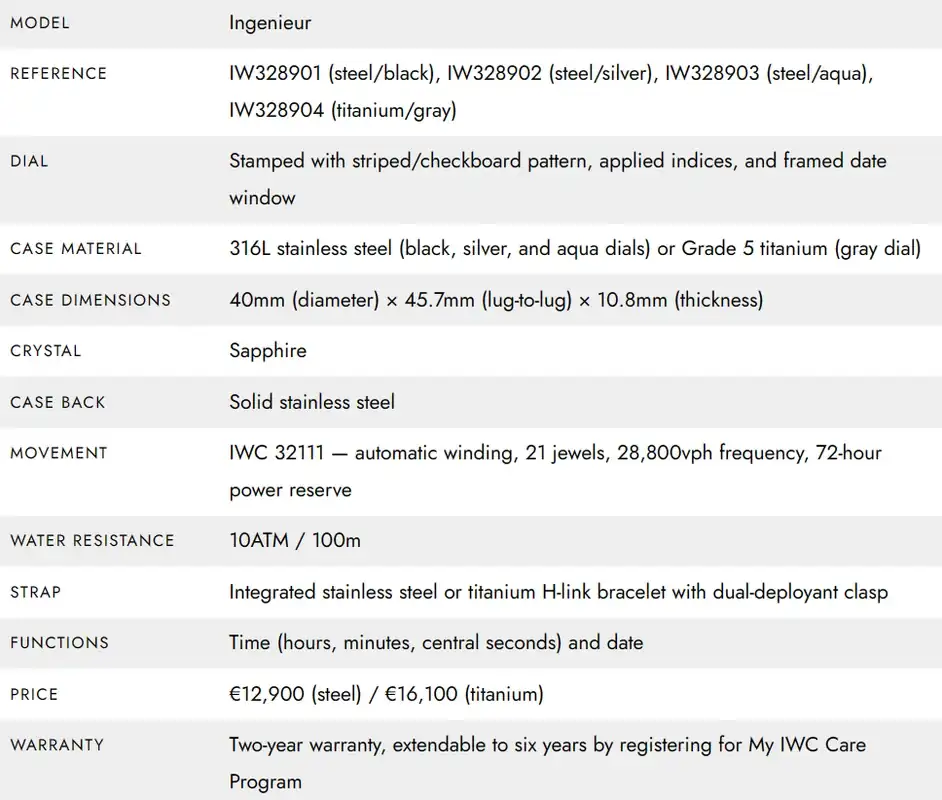The height and width of the screenshot is (800, 942).
Task: Click the €12,900 steel price text
Action: click(x=295, y=694)
